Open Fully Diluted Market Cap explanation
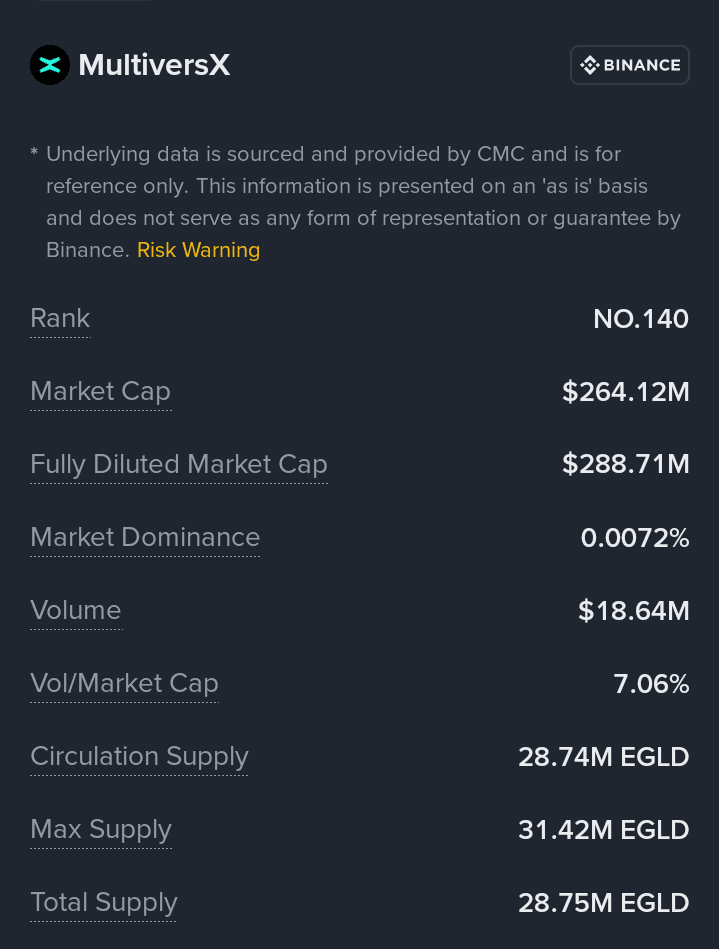 tap(178, 465)
